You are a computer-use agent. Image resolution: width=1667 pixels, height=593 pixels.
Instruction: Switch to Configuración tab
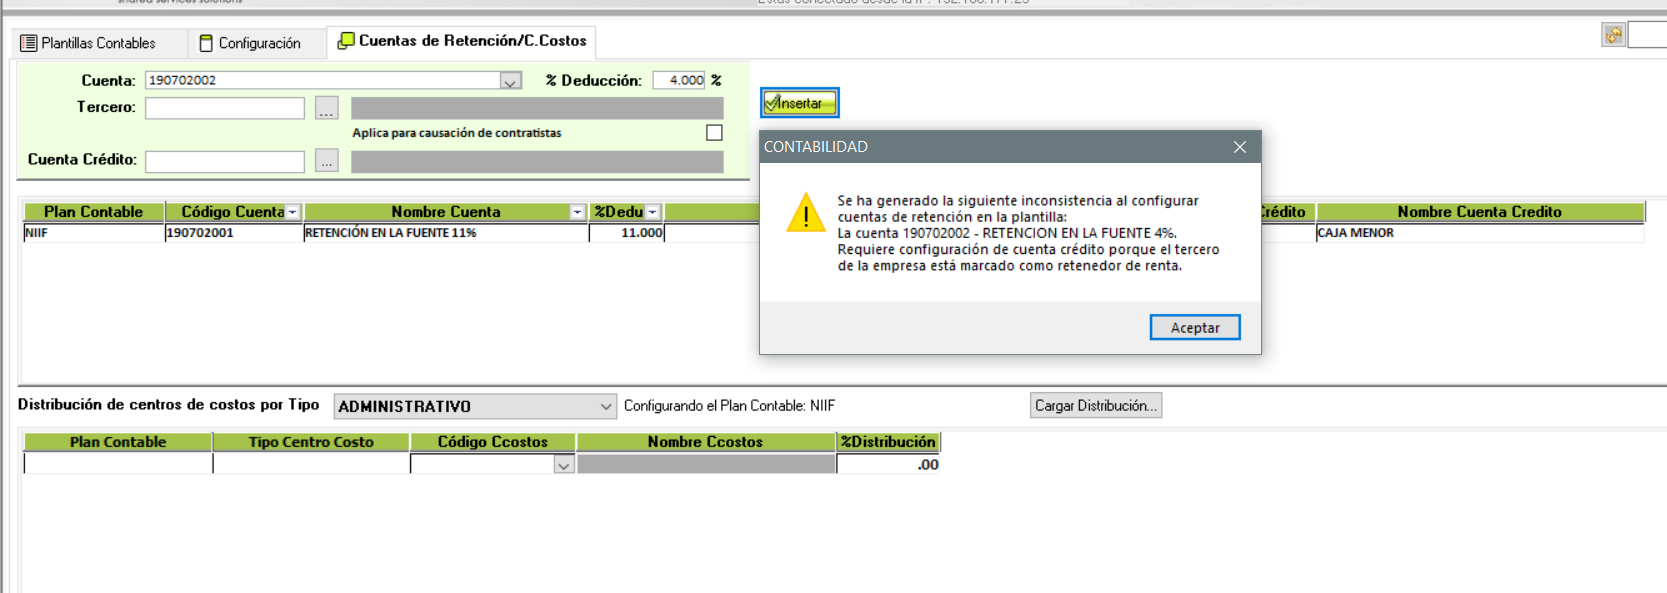tap(250, 43)
